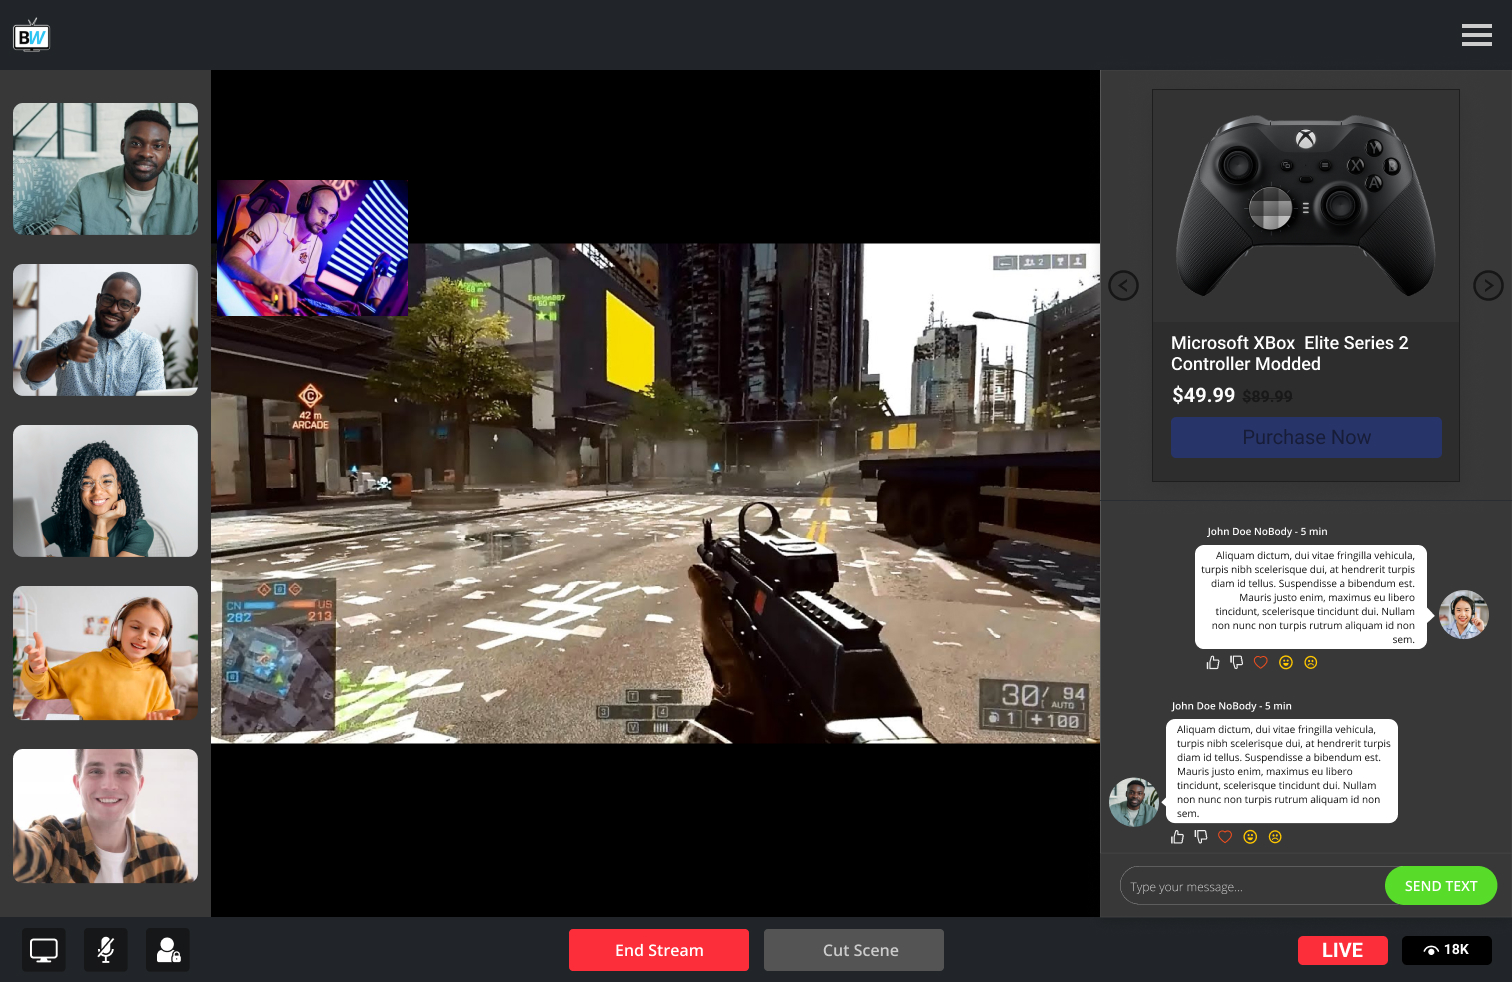Click the Microsoft XBox Elite Series 2 title

[x=1290, y=353]
